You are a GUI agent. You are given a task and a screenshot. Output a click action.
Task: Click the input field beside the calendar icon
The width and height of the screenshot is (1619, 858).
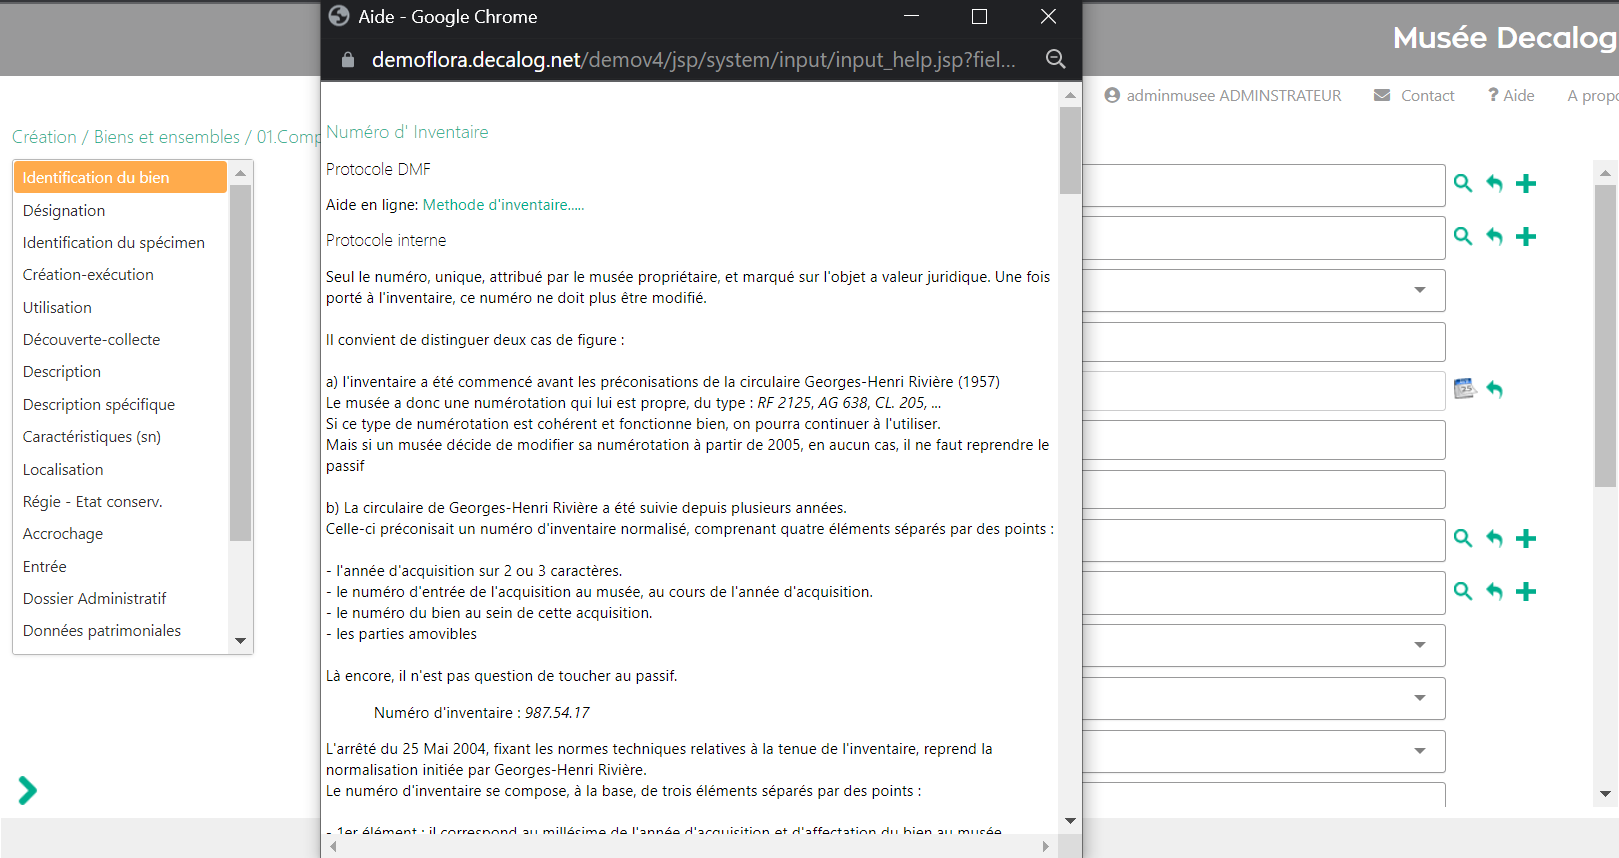pyautogui.click(x=1264, y=390)
